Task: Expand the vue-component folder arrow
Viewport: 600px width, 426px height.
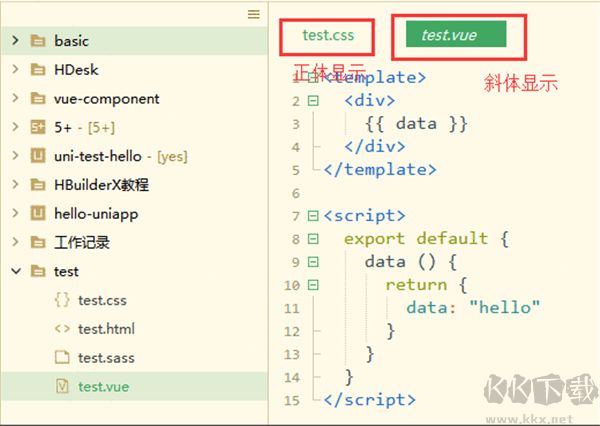Action: click(x=15, y=99)
